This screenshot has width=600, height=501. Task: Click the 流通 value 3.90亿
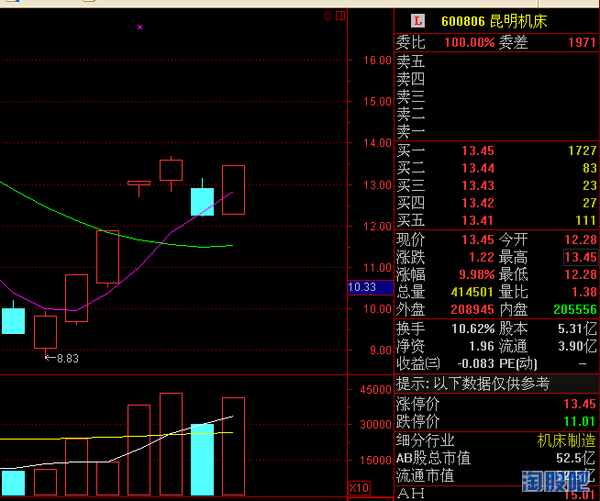pos(577,346)
